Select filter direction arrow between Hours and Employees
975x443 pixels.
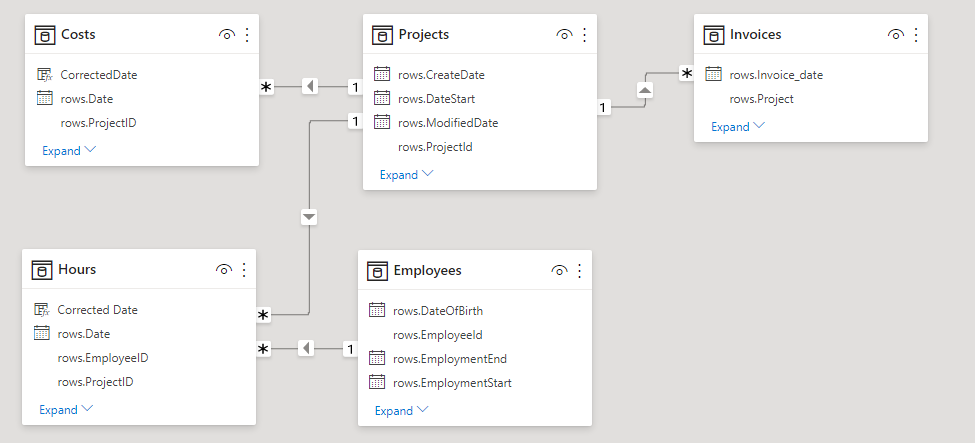(x=305, y=348)
